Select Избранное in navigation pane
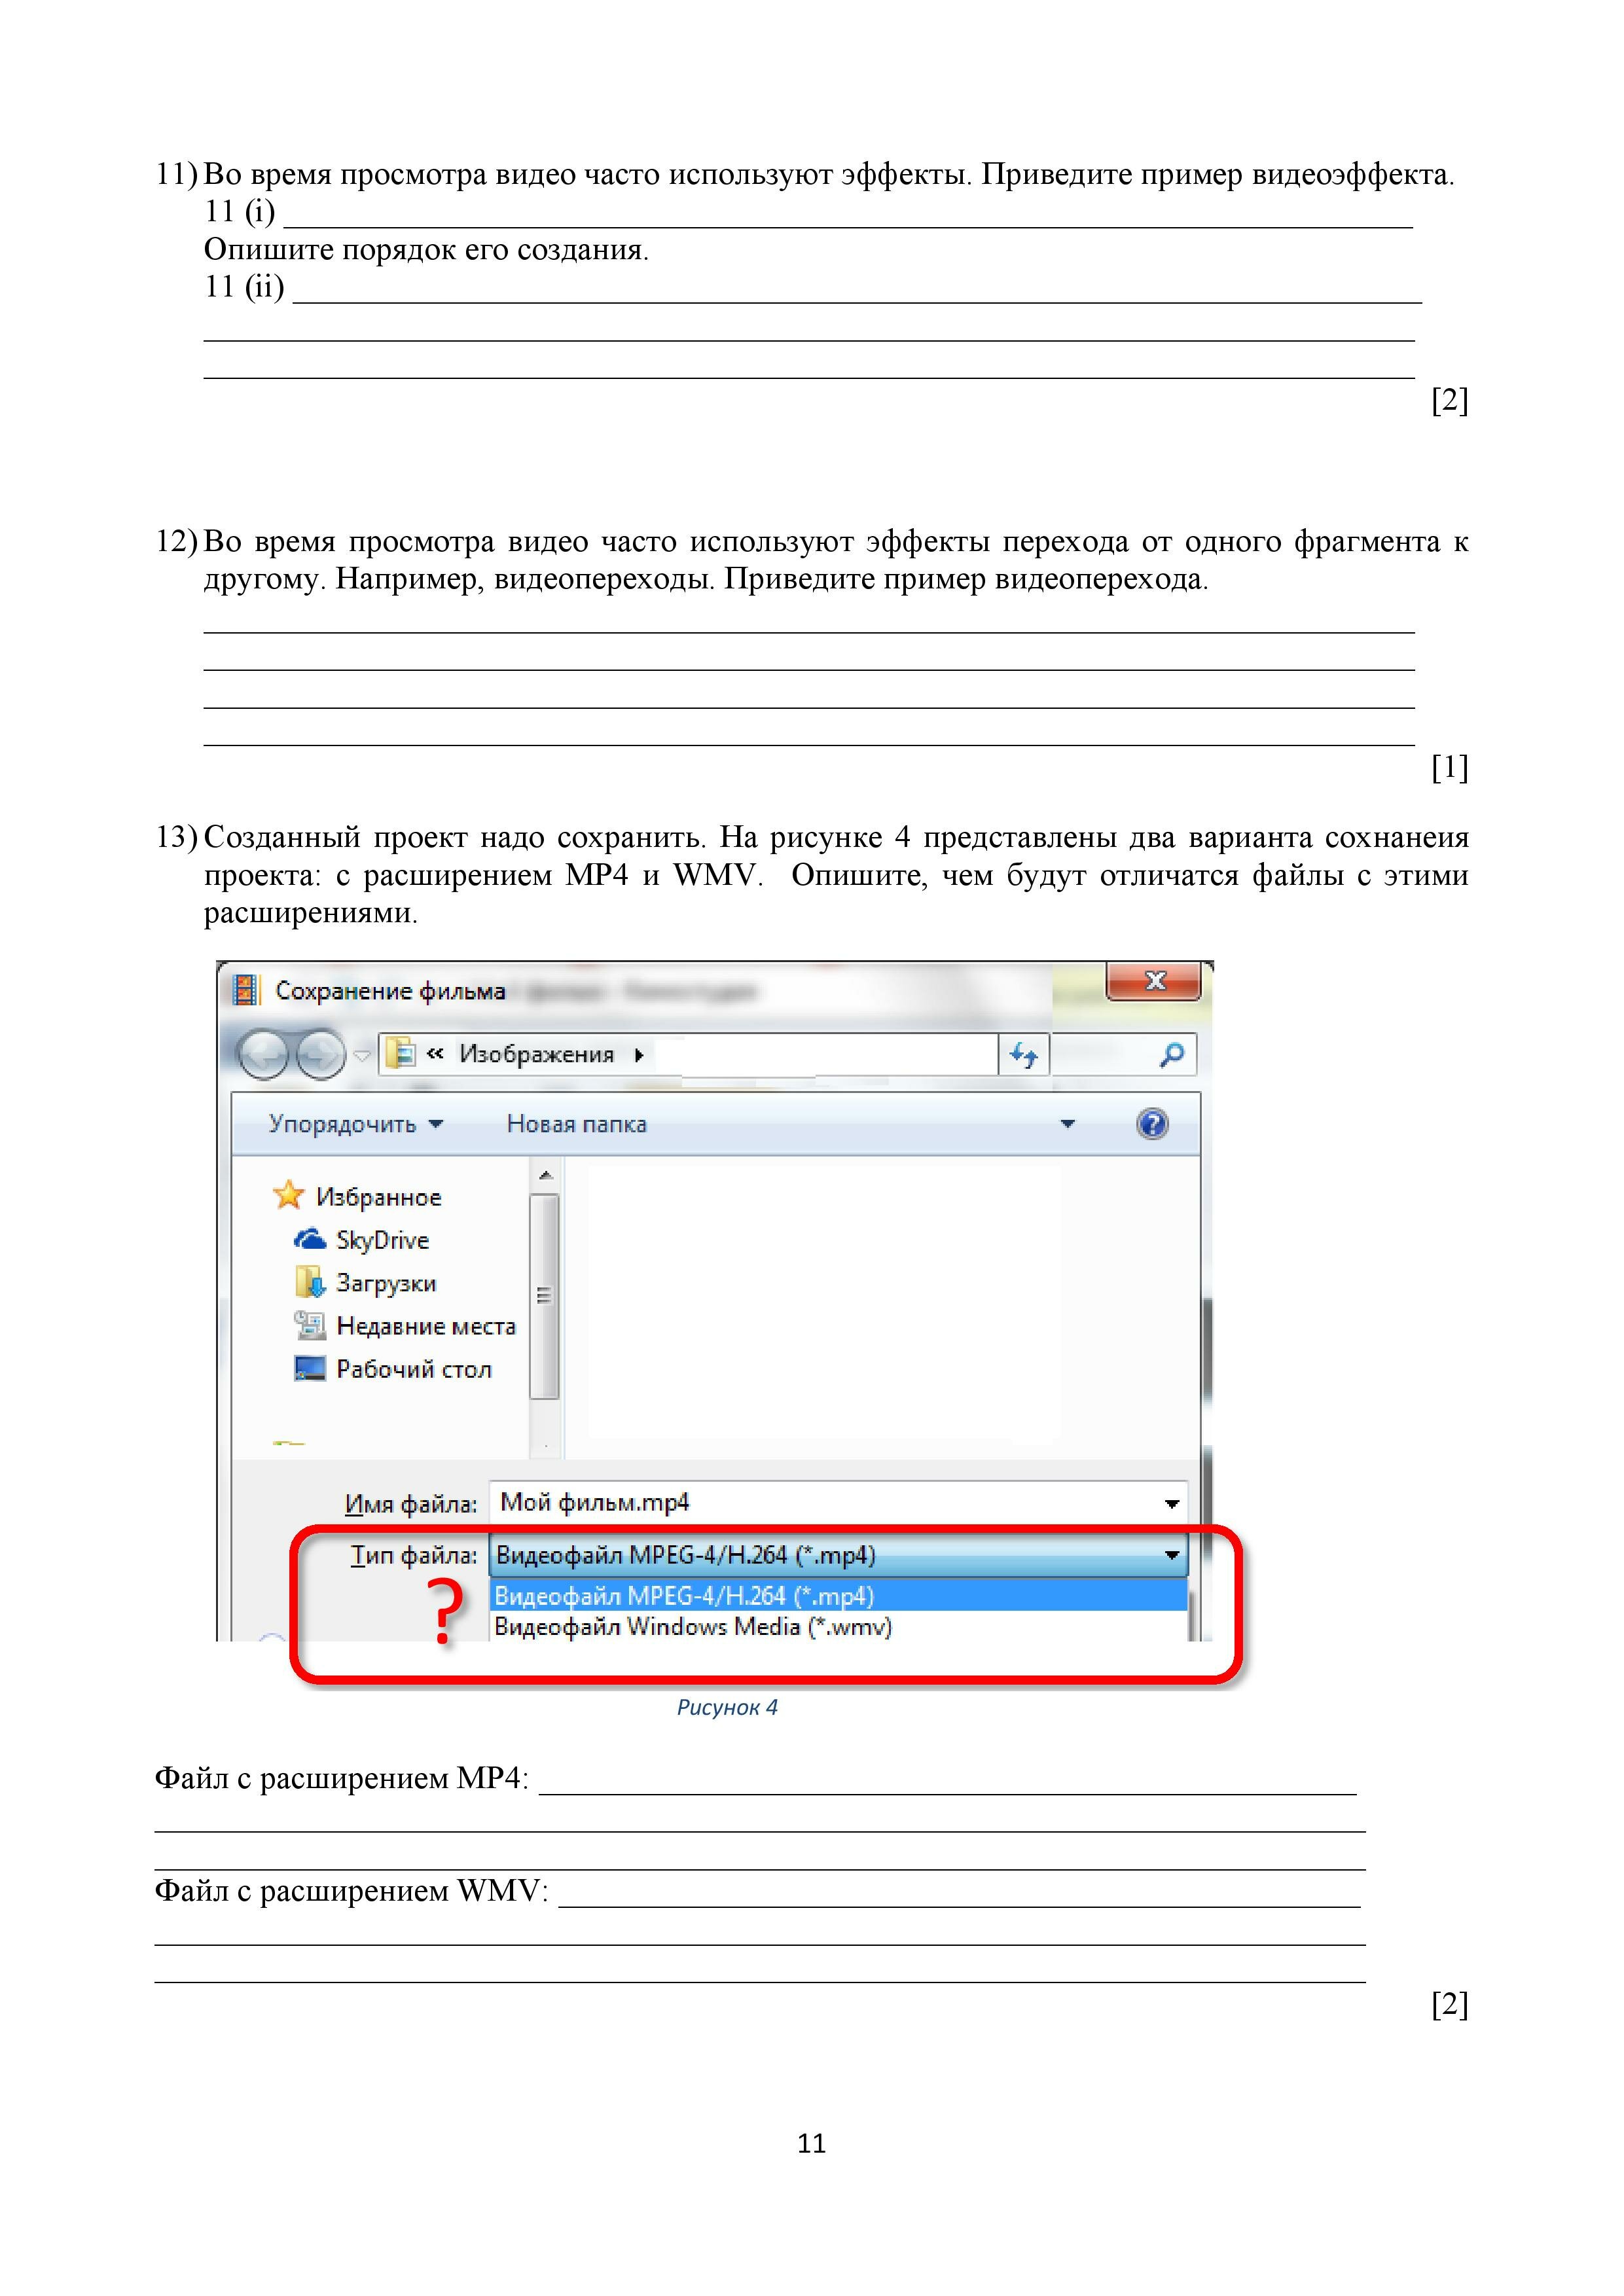The image size is (1624, 2296). [x=378, y=1197]
